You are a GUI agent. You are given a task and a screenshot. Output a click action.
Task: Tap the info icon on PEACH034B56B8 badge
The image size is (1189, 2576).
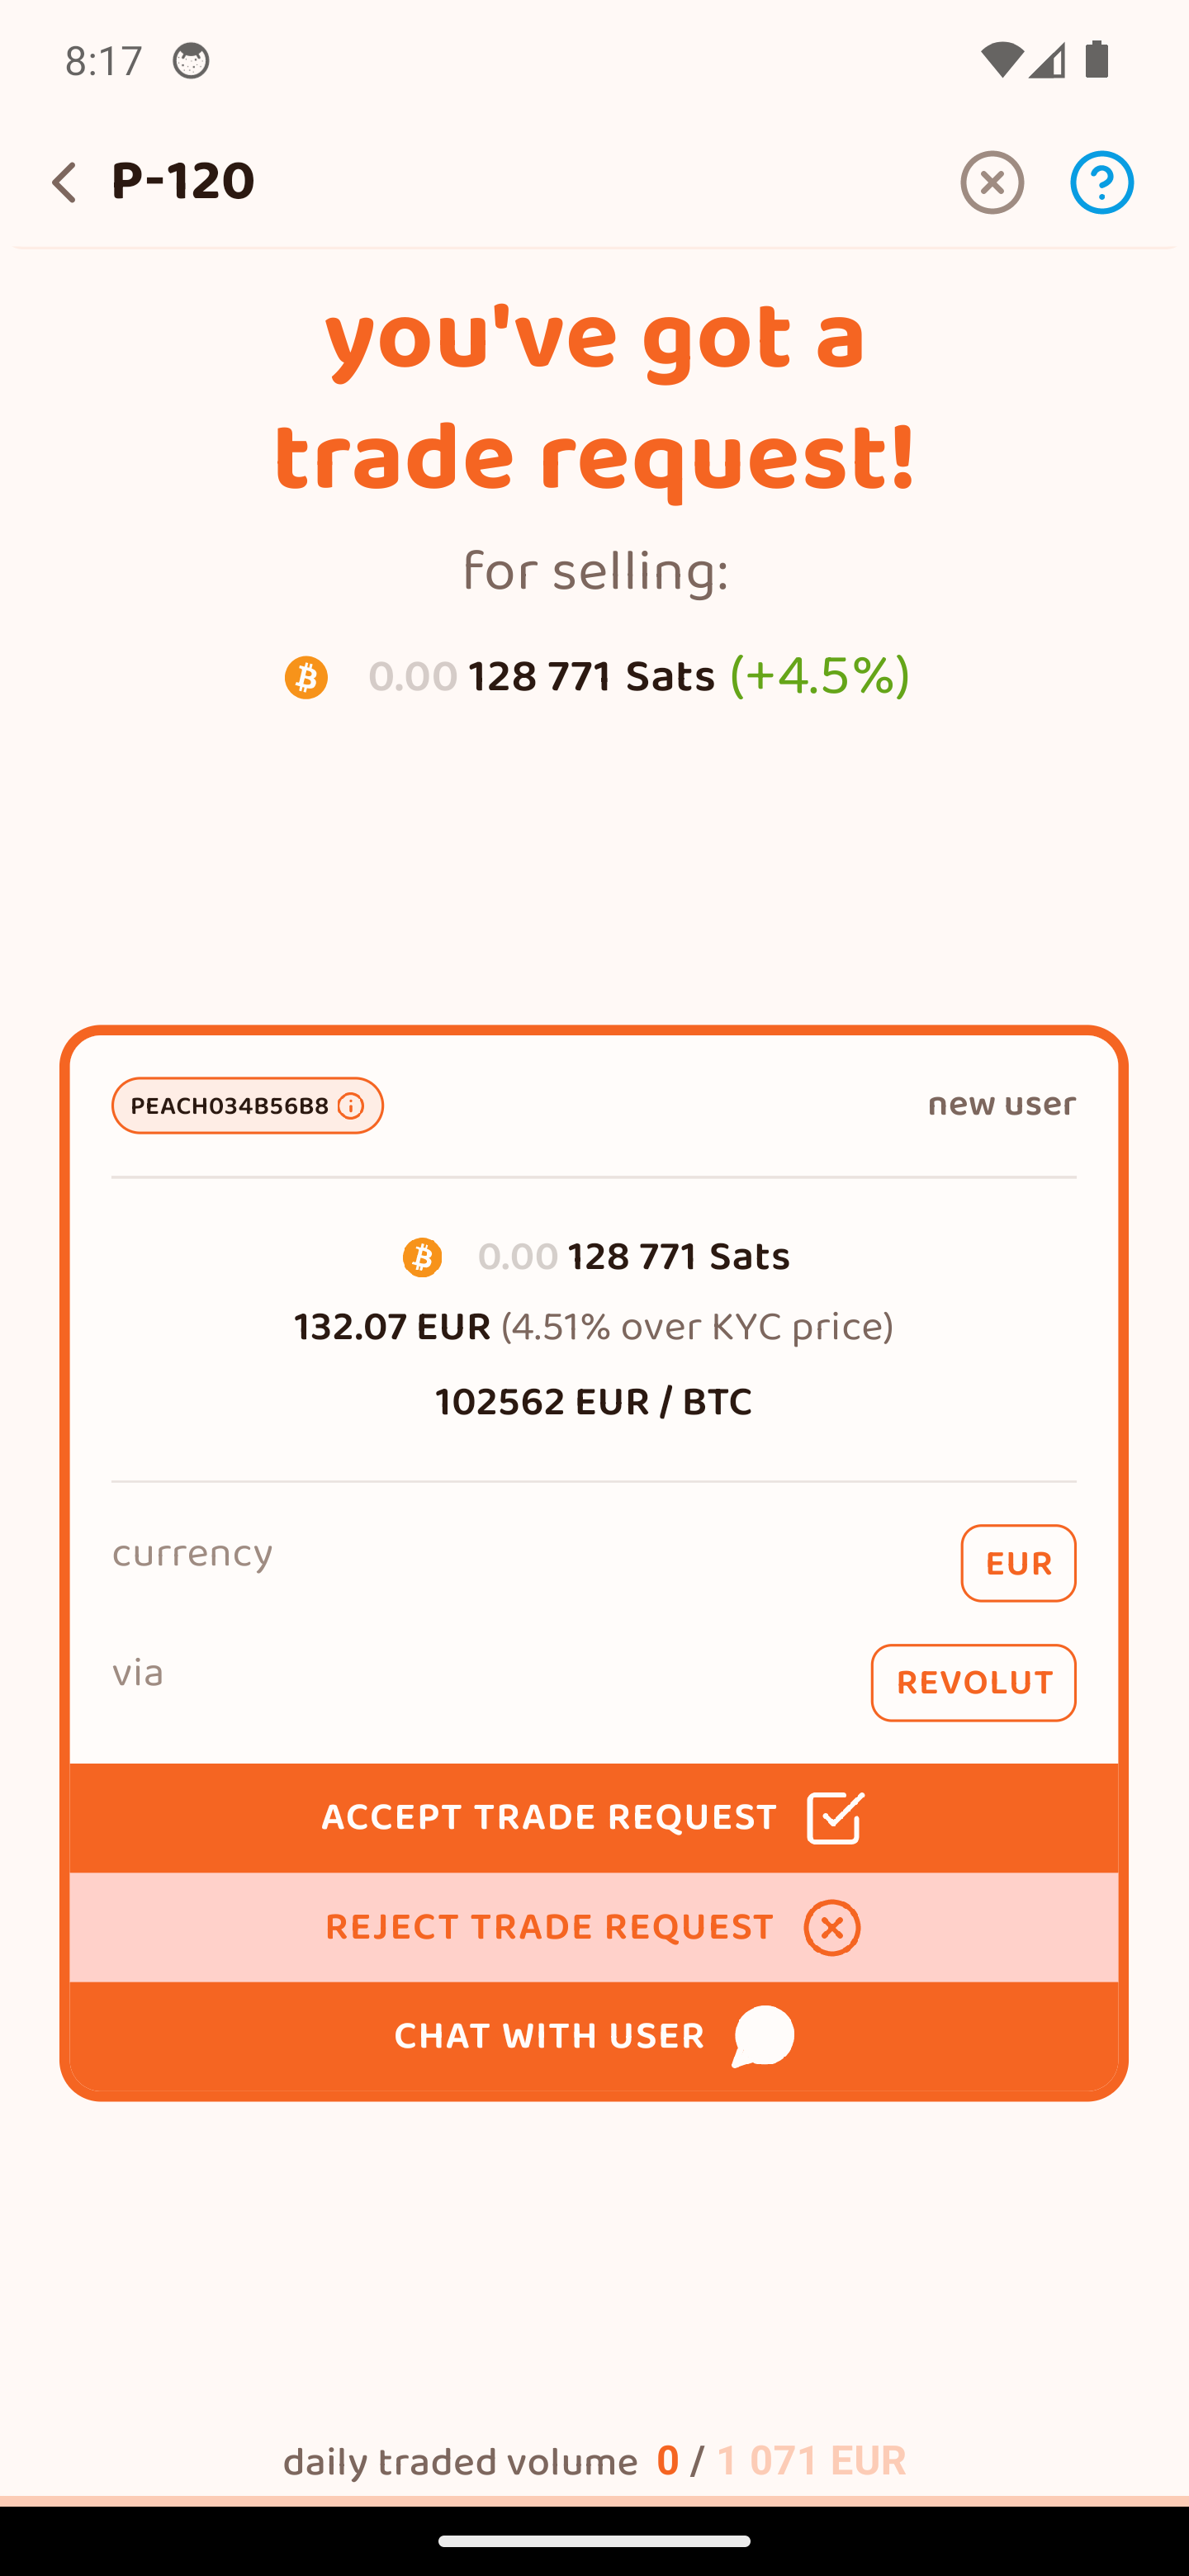(x=350, y=1106)
